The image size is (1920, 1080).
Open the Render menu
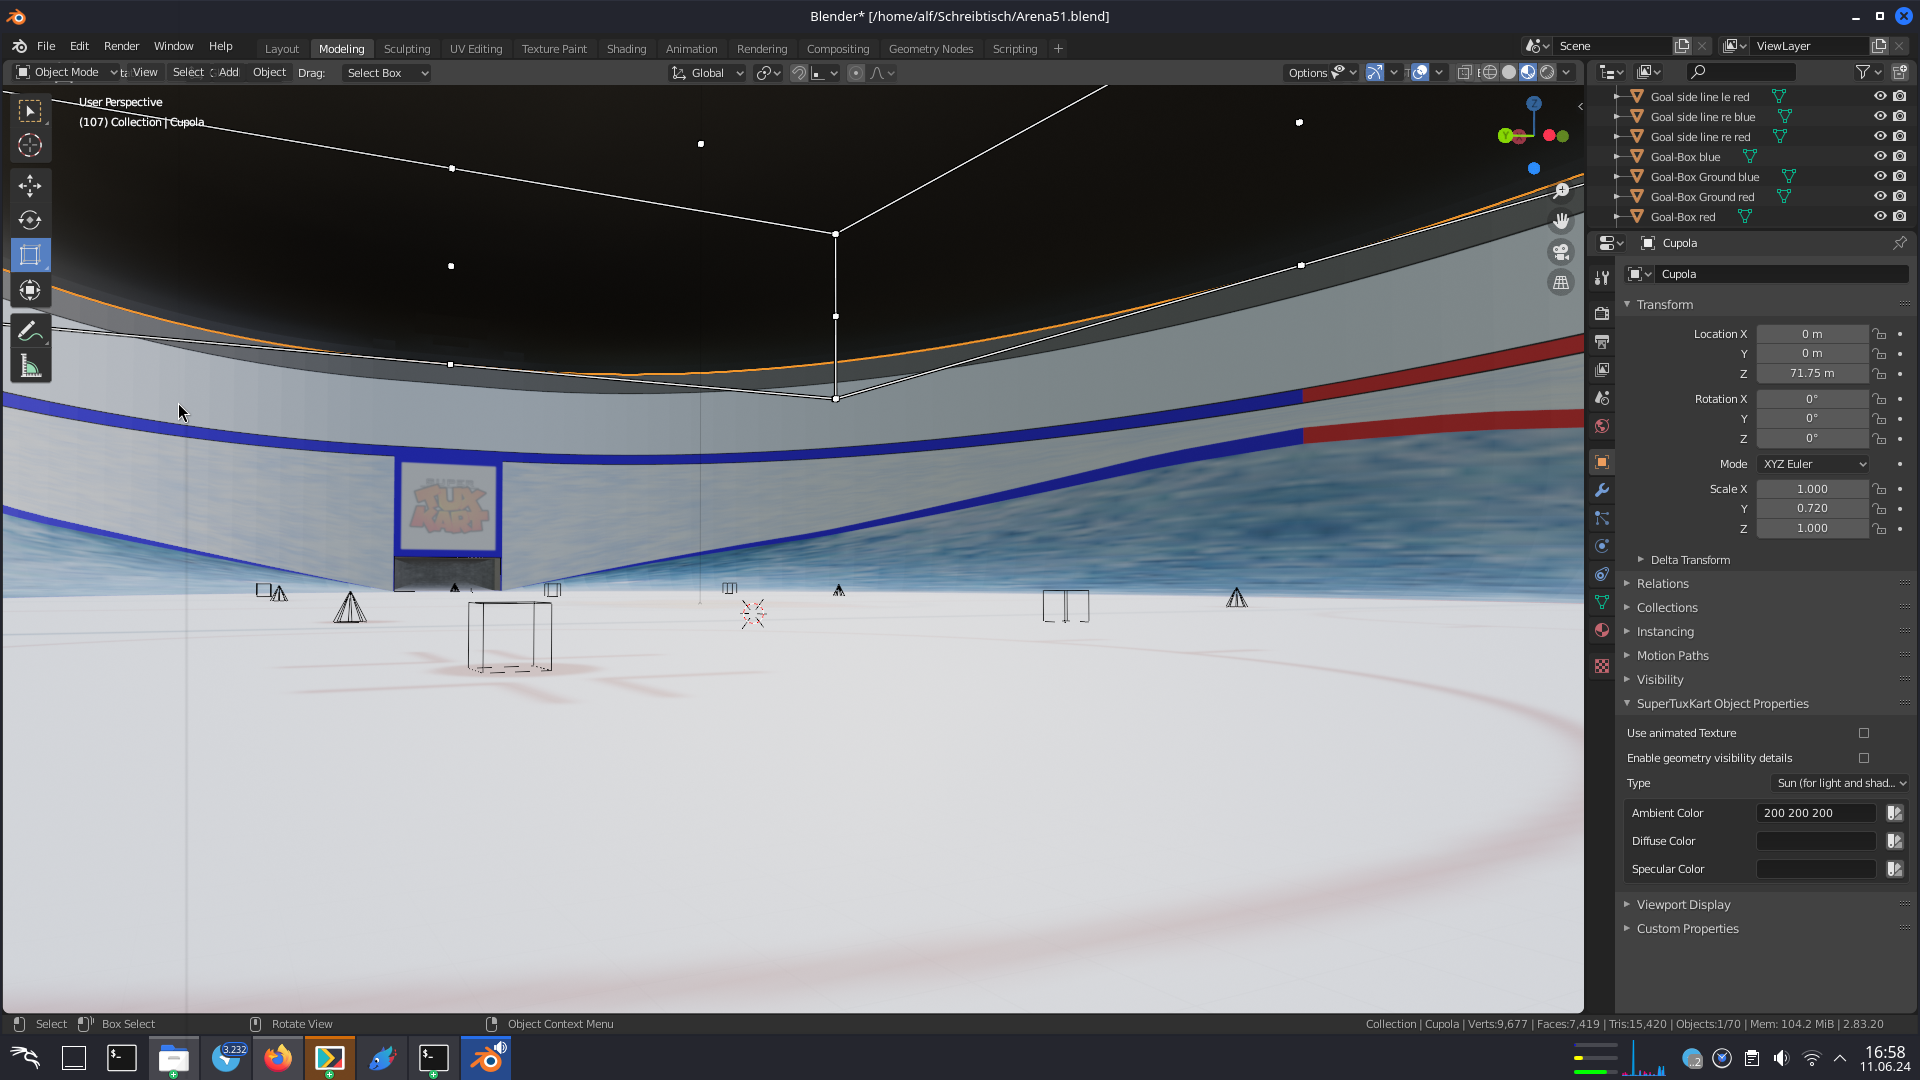pos(121,46)
